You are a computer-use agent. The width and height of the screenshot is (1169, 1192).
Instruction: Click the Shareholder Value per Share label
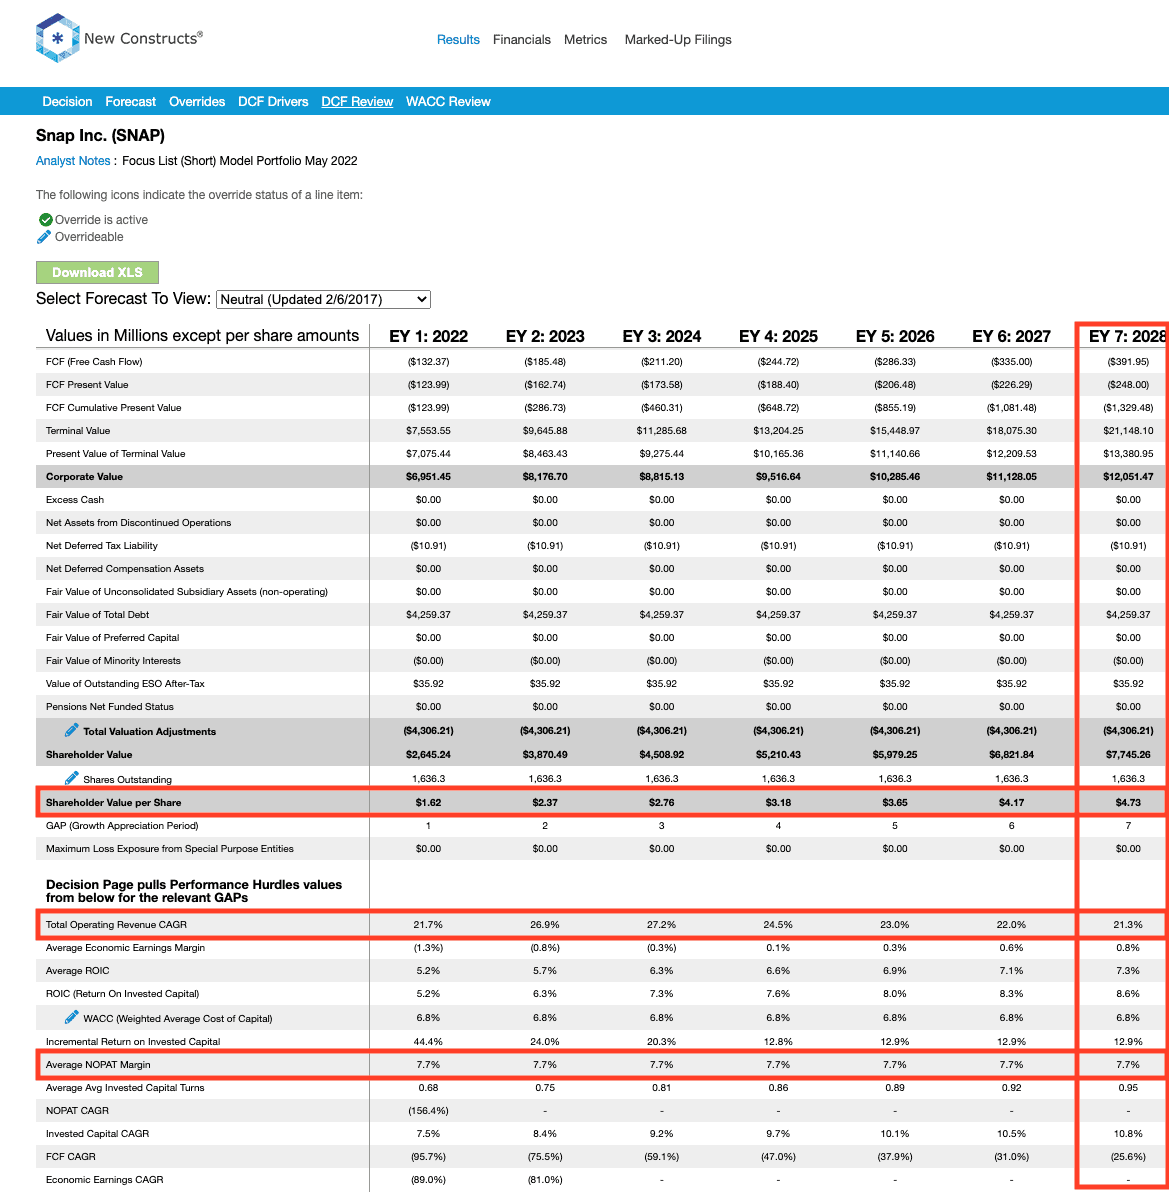pyautogui.click(x=113, y=802)
